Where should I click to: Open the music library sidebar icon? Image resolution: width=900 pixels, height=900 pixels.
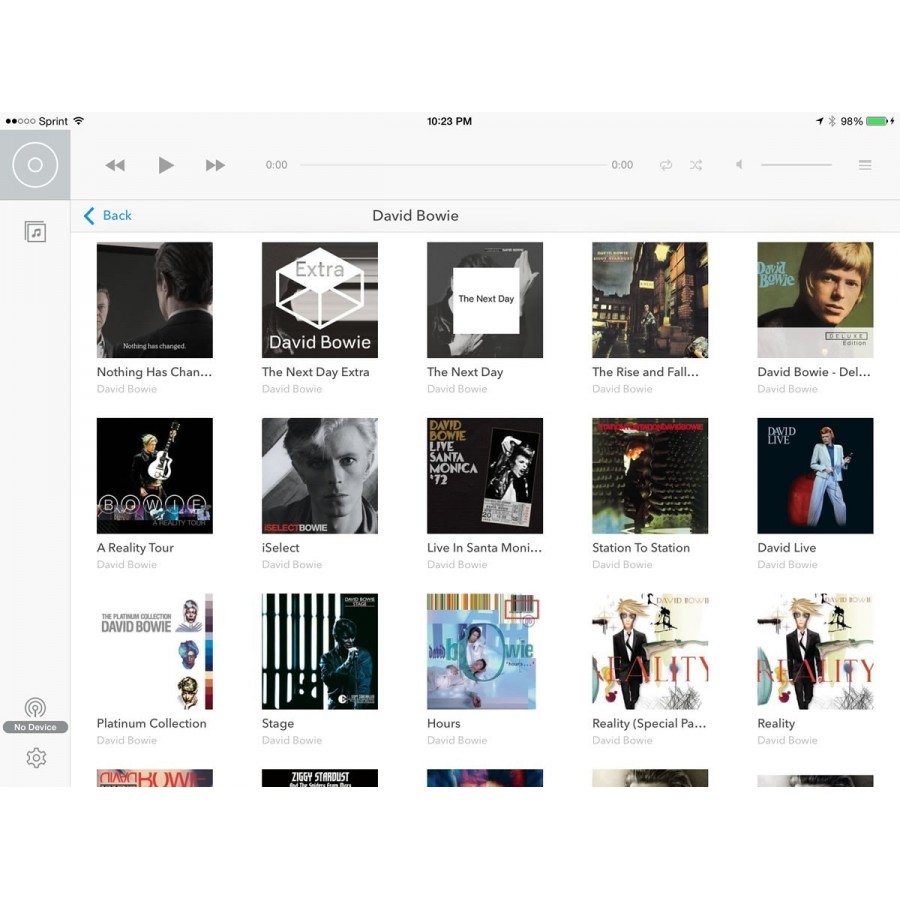pyautogui.click(x=36, y=232)
